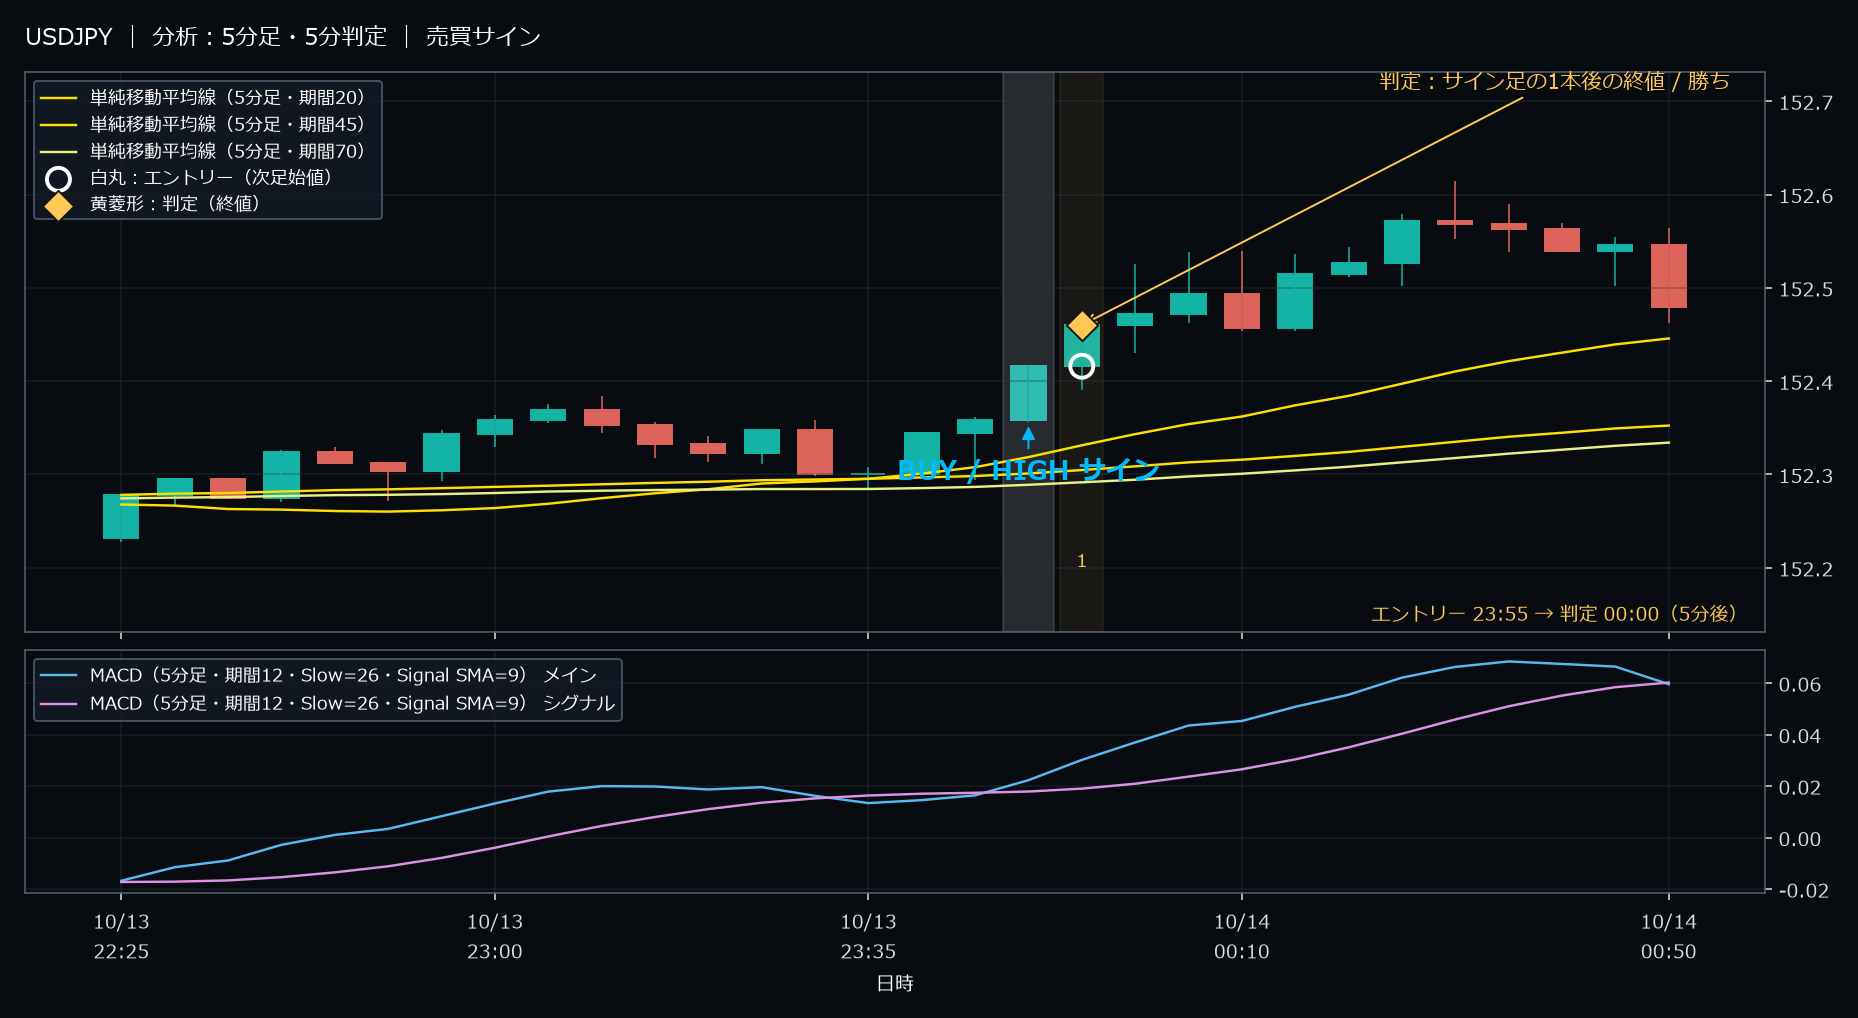The height and width of the screenshot is (1018, 1858).
Task: Click the green candlestick at 10/13 22:25
Action: coord(121,516)
